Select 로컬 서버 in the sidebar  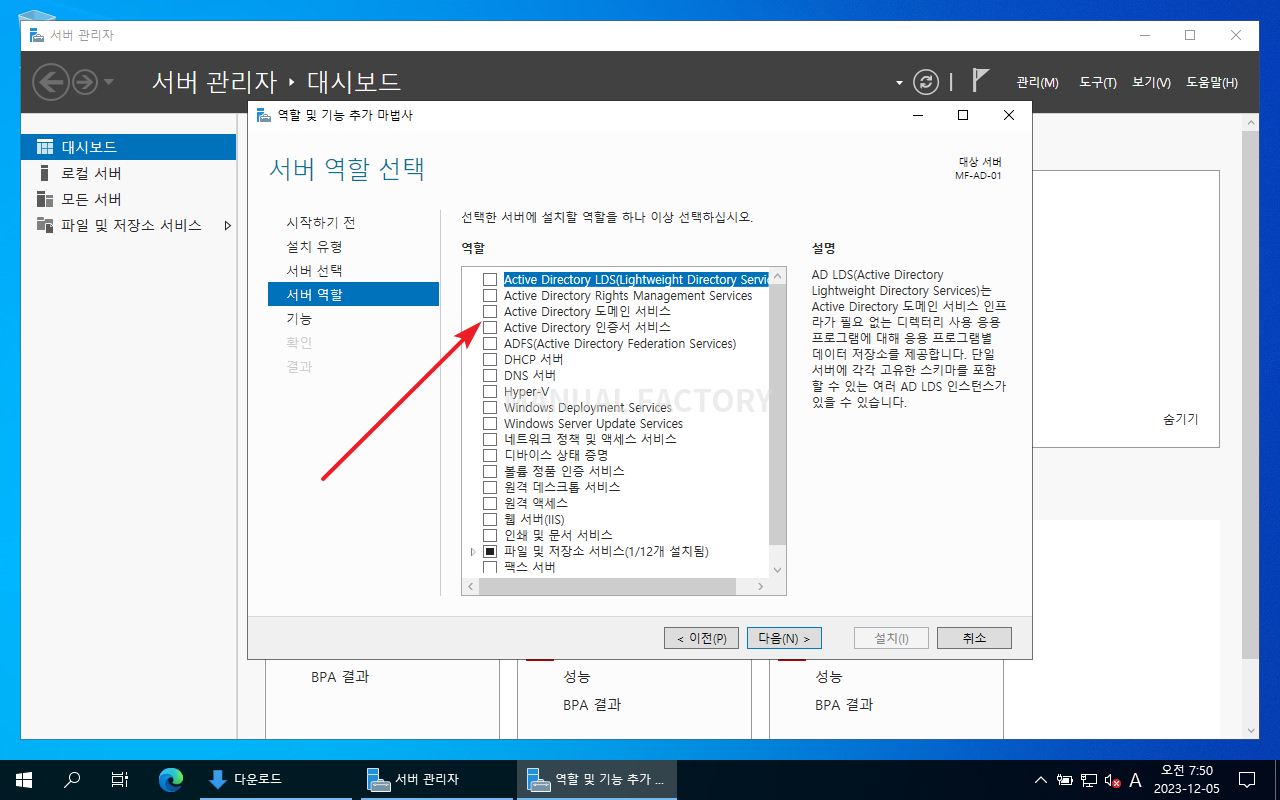click(128, 173)
